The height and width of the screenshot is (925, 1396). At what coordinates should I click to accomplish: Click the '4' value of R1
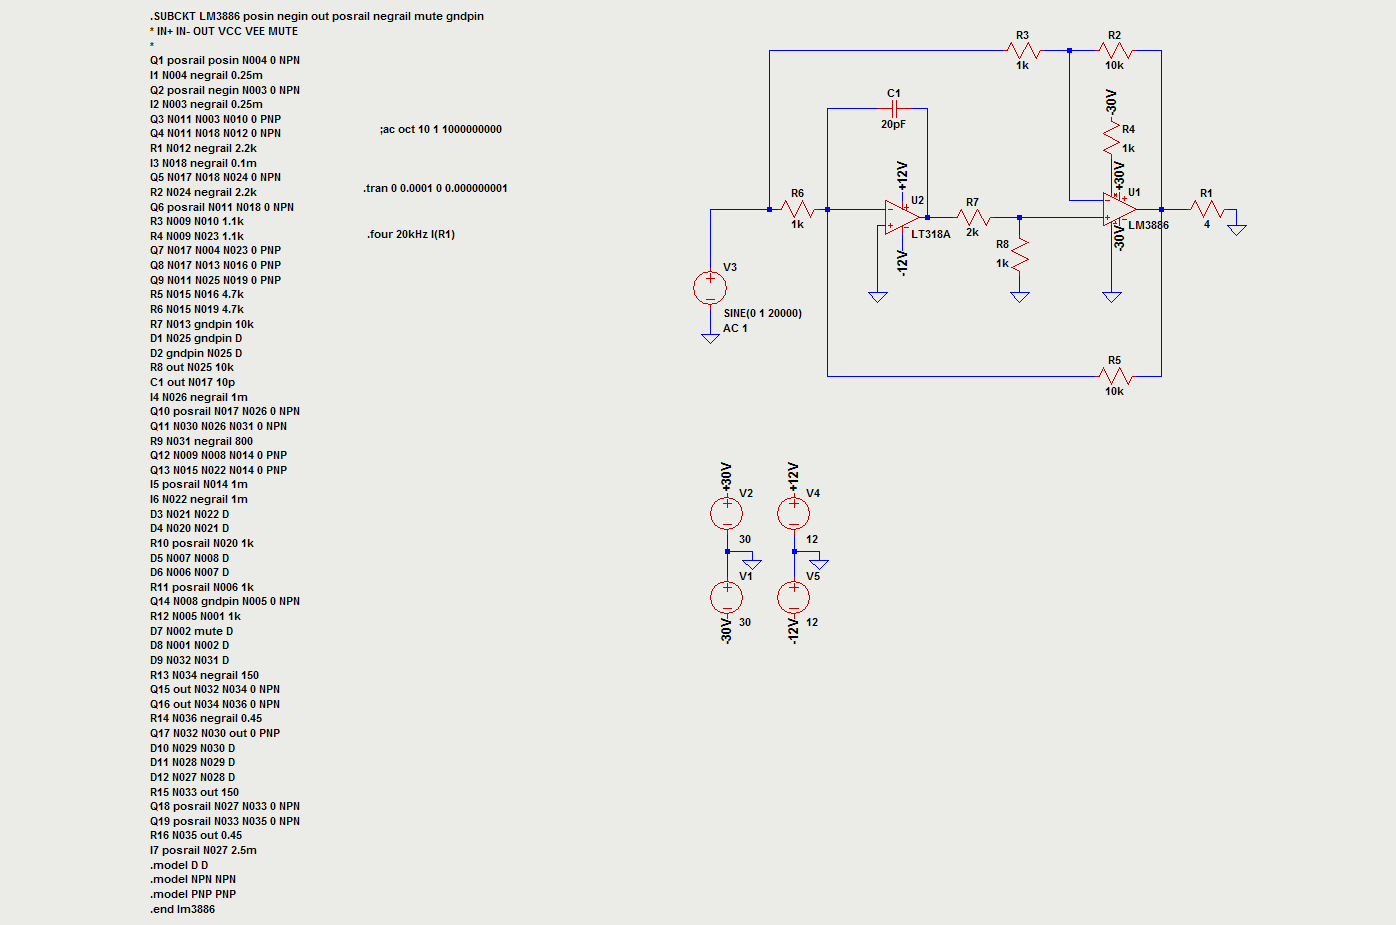(1207, 224)
